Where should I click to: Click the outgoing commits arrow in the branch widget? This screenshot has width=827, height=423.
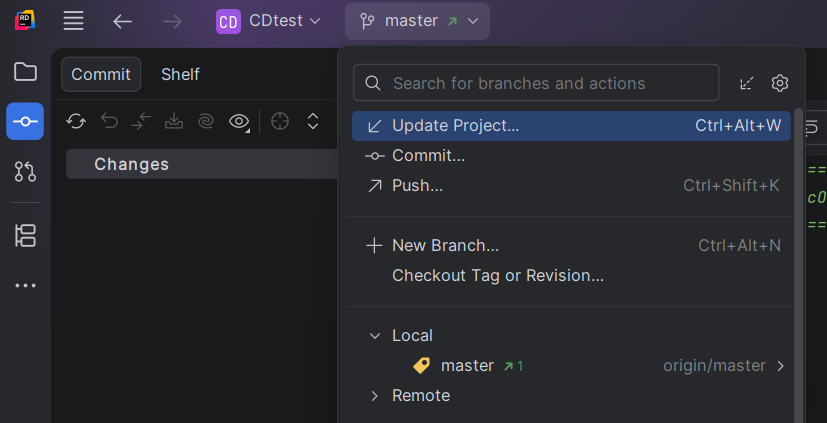point(452,22)
